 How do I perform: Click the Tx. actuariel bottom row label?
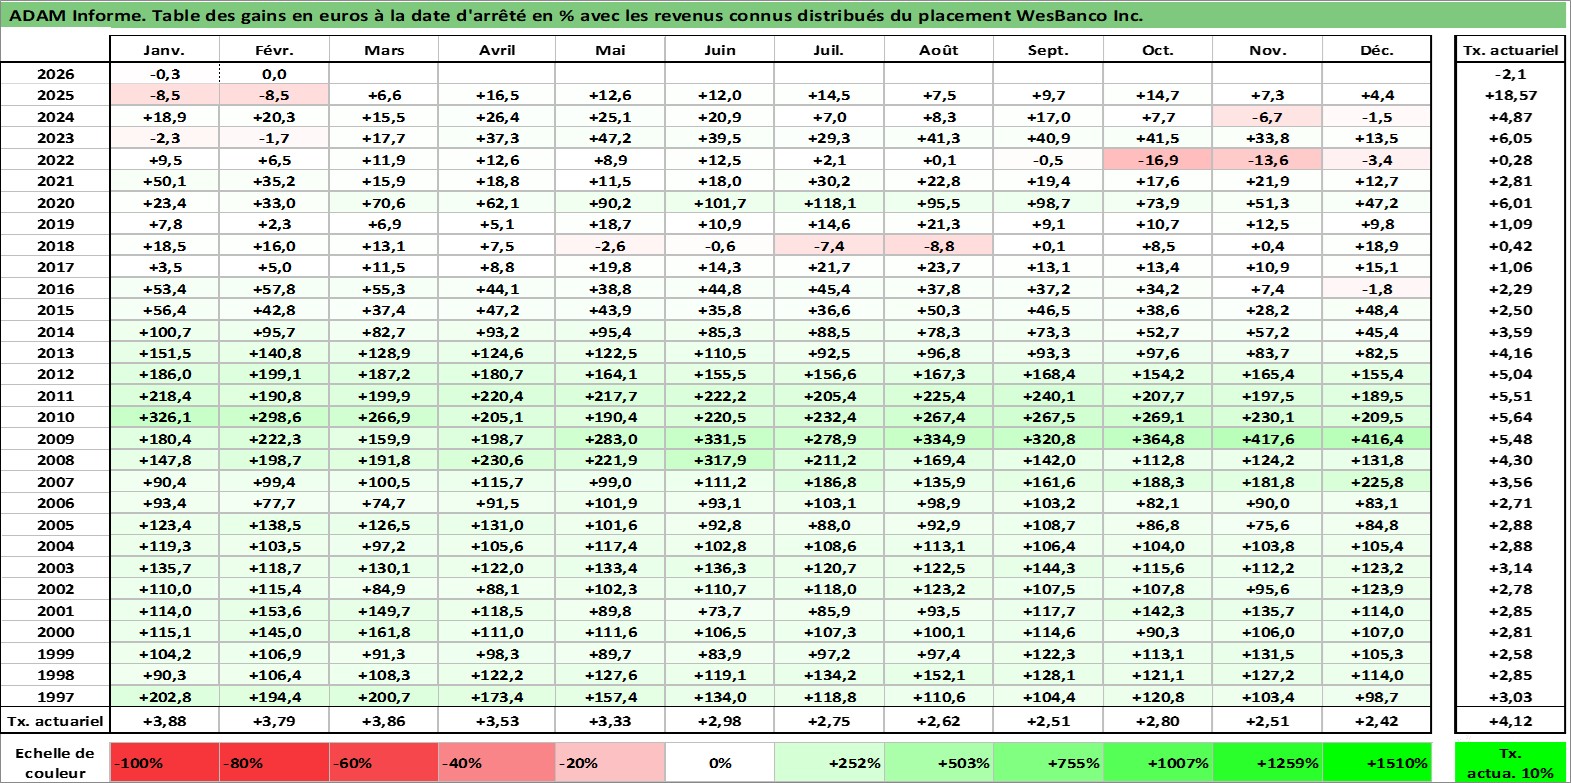(55, 721)
